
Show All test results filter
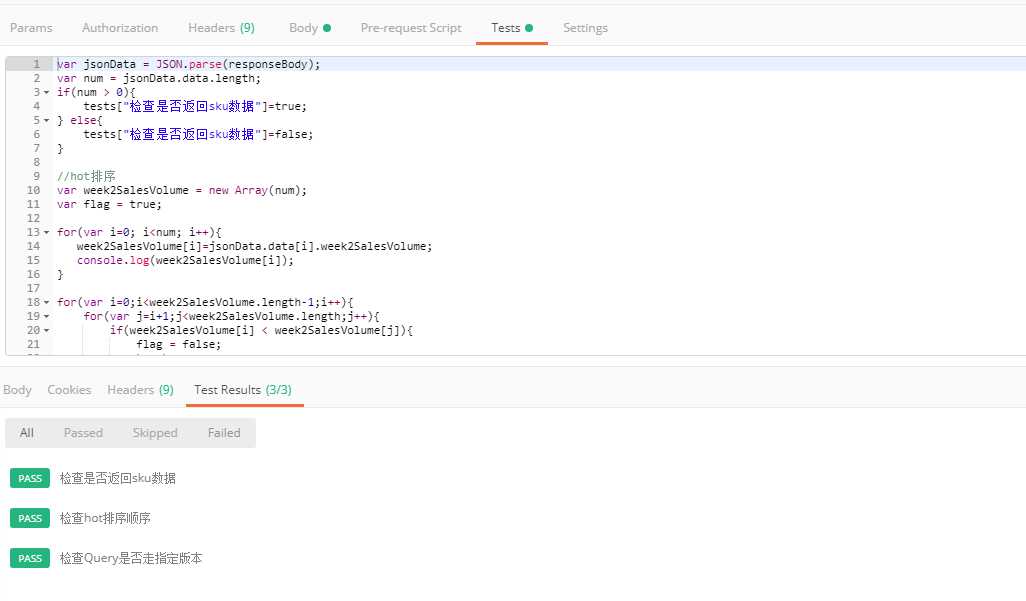coord(26,433)
